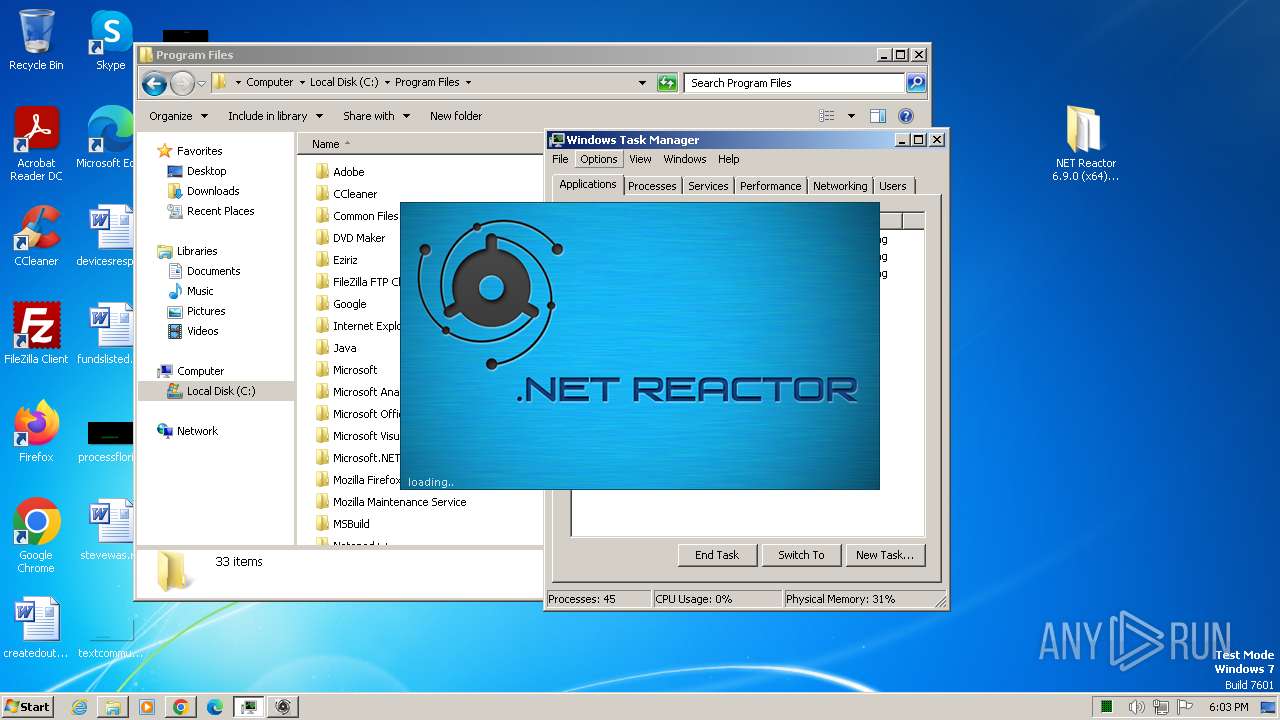Click the refresh button in Explorer address bar

667,83
